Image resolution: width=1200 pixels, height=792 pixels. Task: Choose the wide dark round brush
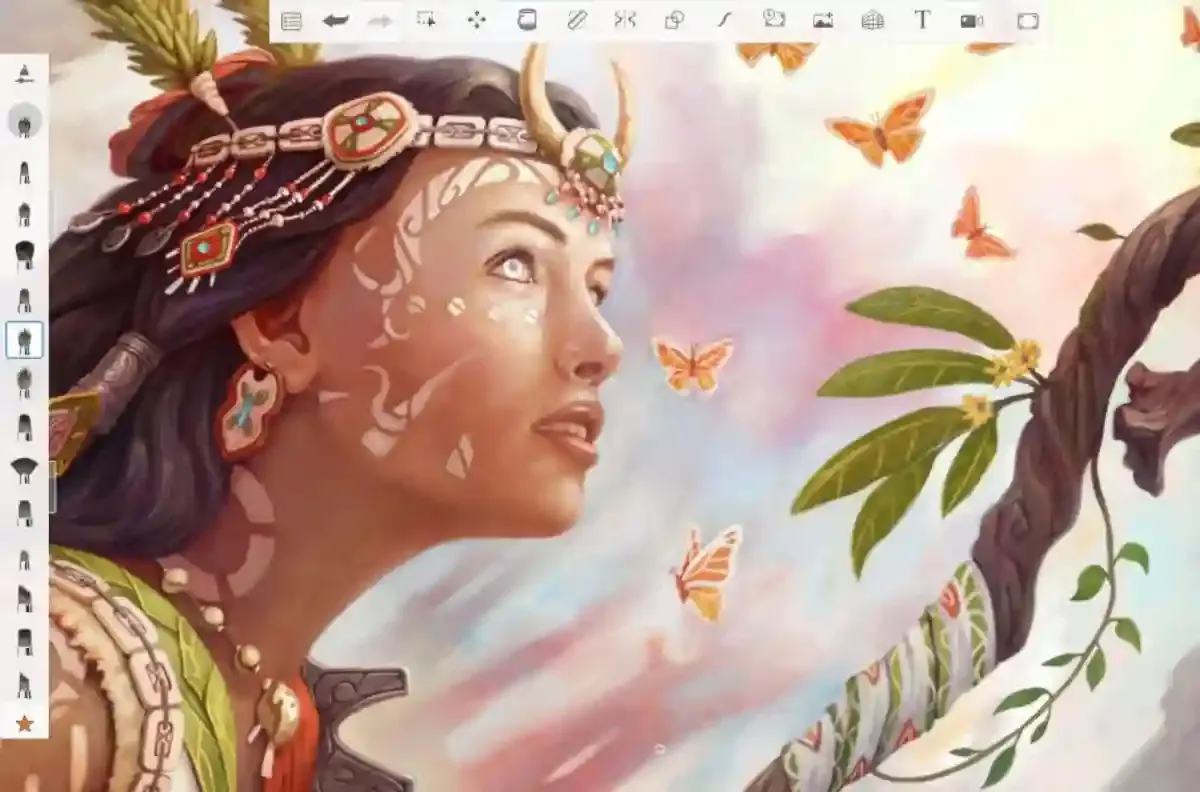(25, 255)
